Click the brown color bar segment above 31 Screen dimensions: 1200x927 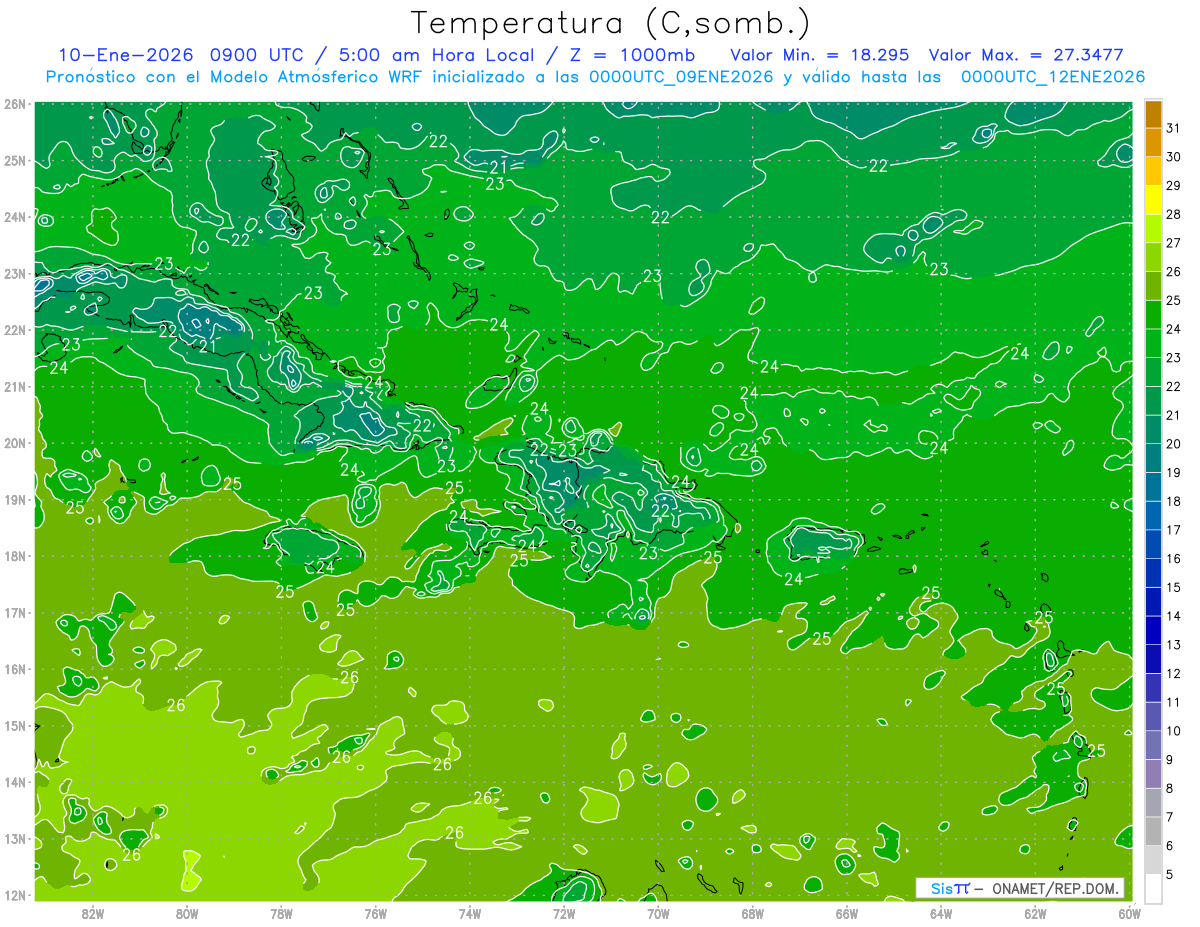pos(1153,114)
